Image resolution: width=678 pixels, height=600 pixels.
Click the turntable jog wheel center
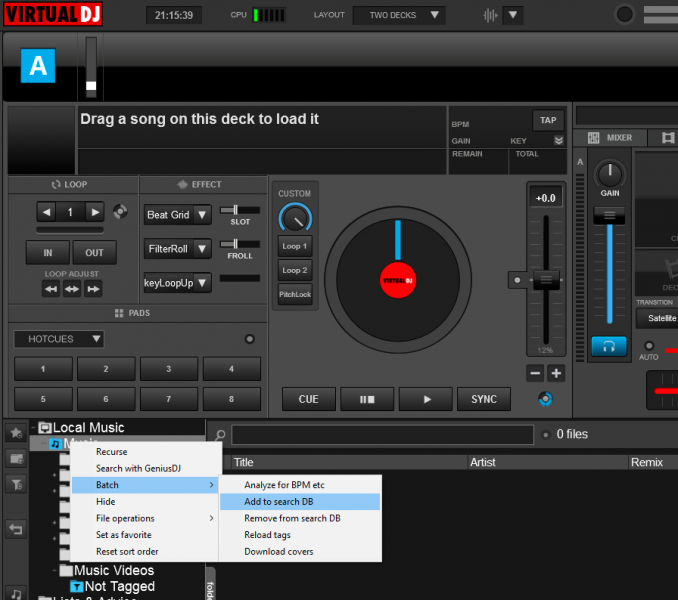point(398,280)
